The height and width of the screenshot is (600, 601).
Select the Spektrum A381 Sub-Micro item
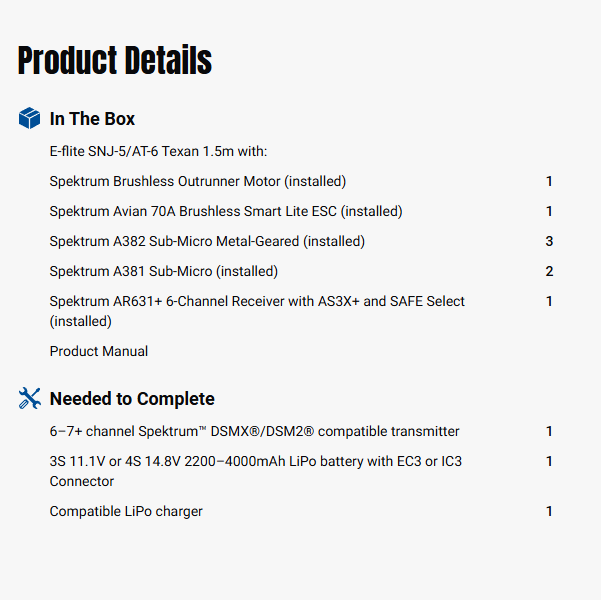coord(164,271)
